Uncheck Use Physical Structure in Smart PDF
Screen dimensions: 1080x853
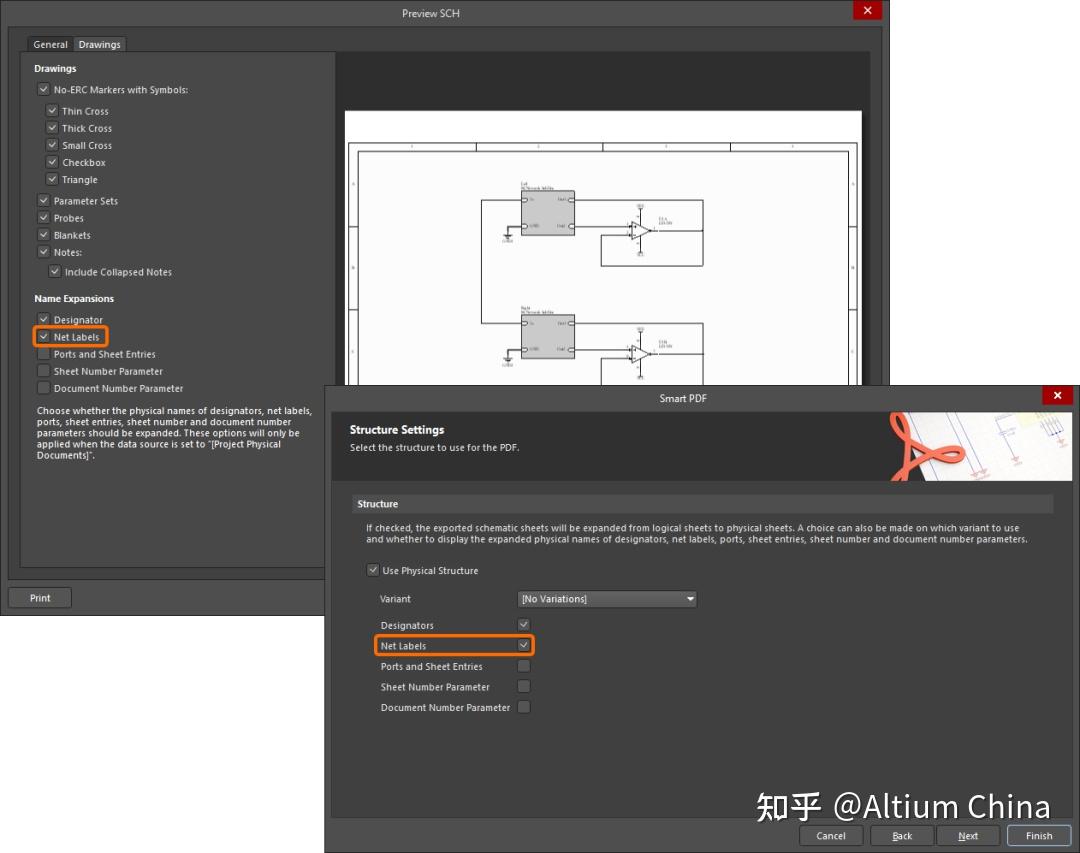tap(372, 569)
